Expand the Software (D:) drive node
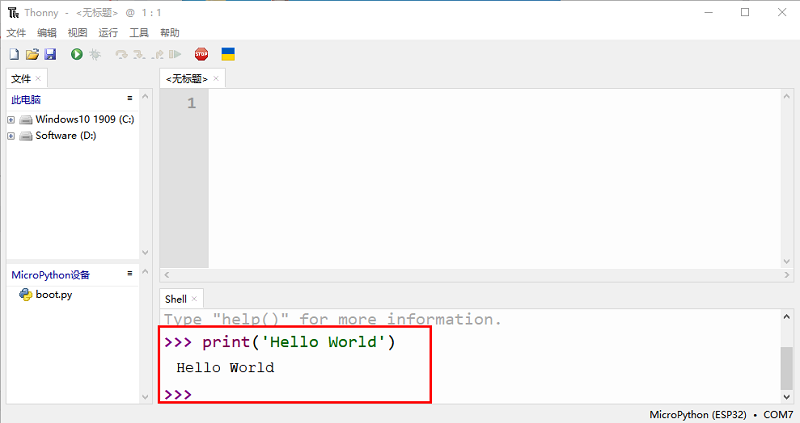 point(11,136)
